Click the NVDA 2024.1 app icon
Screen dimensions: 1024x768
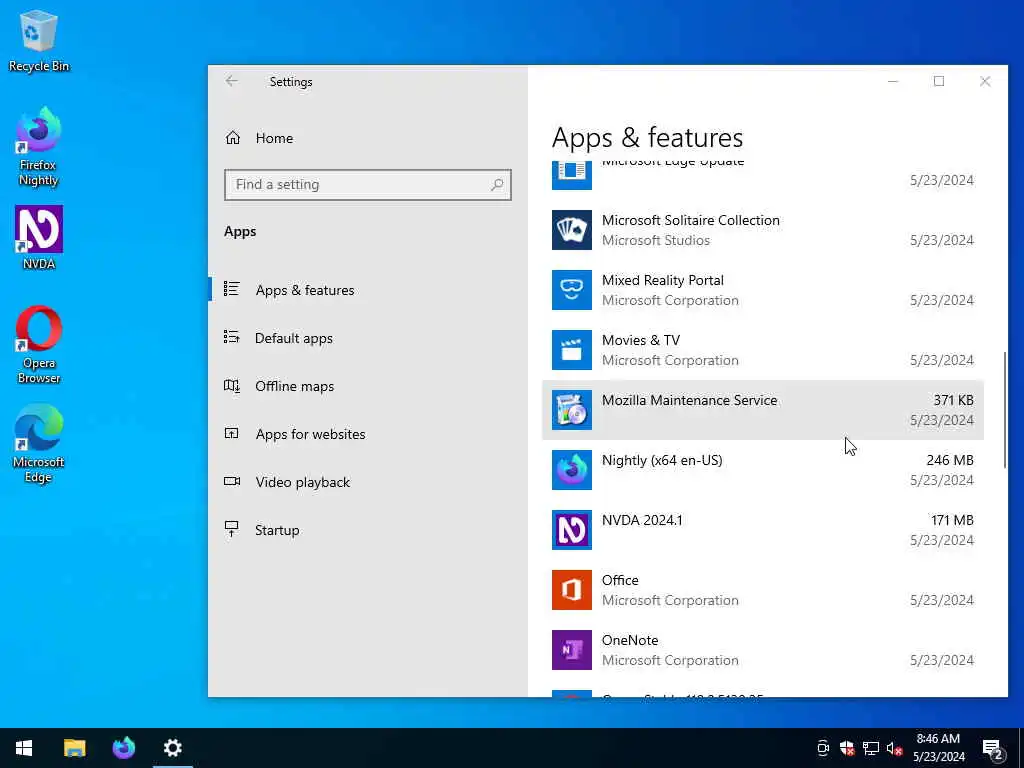[x=571, y=530]
